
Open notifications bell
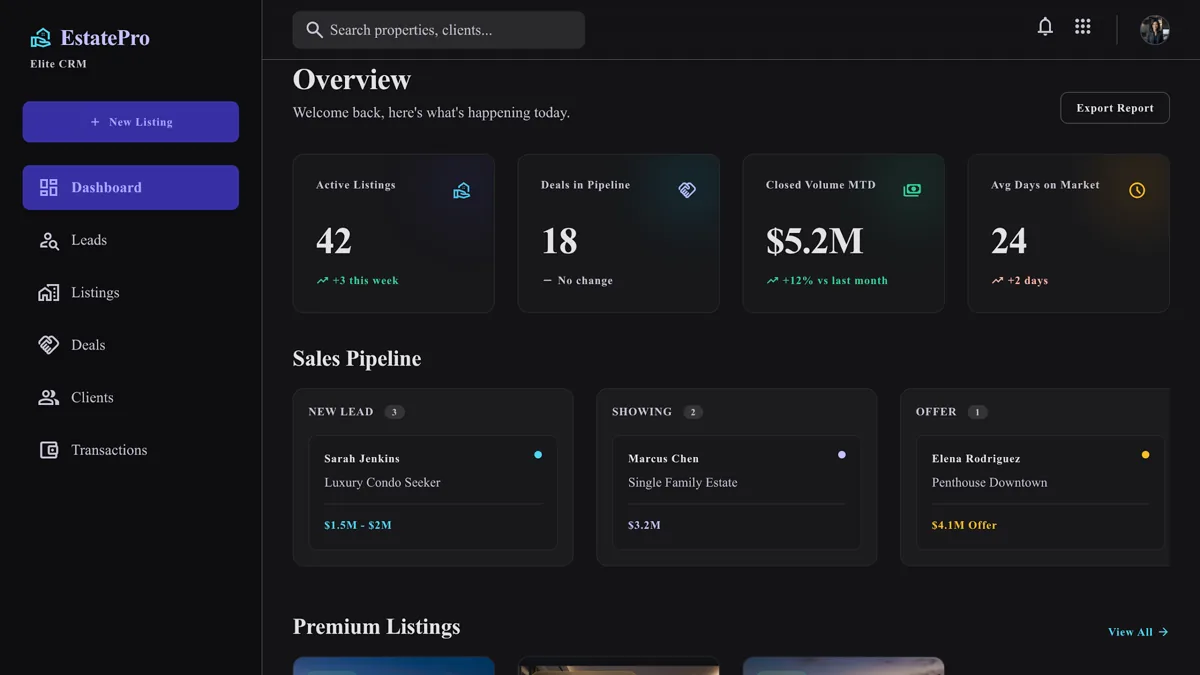point(1045,27)
